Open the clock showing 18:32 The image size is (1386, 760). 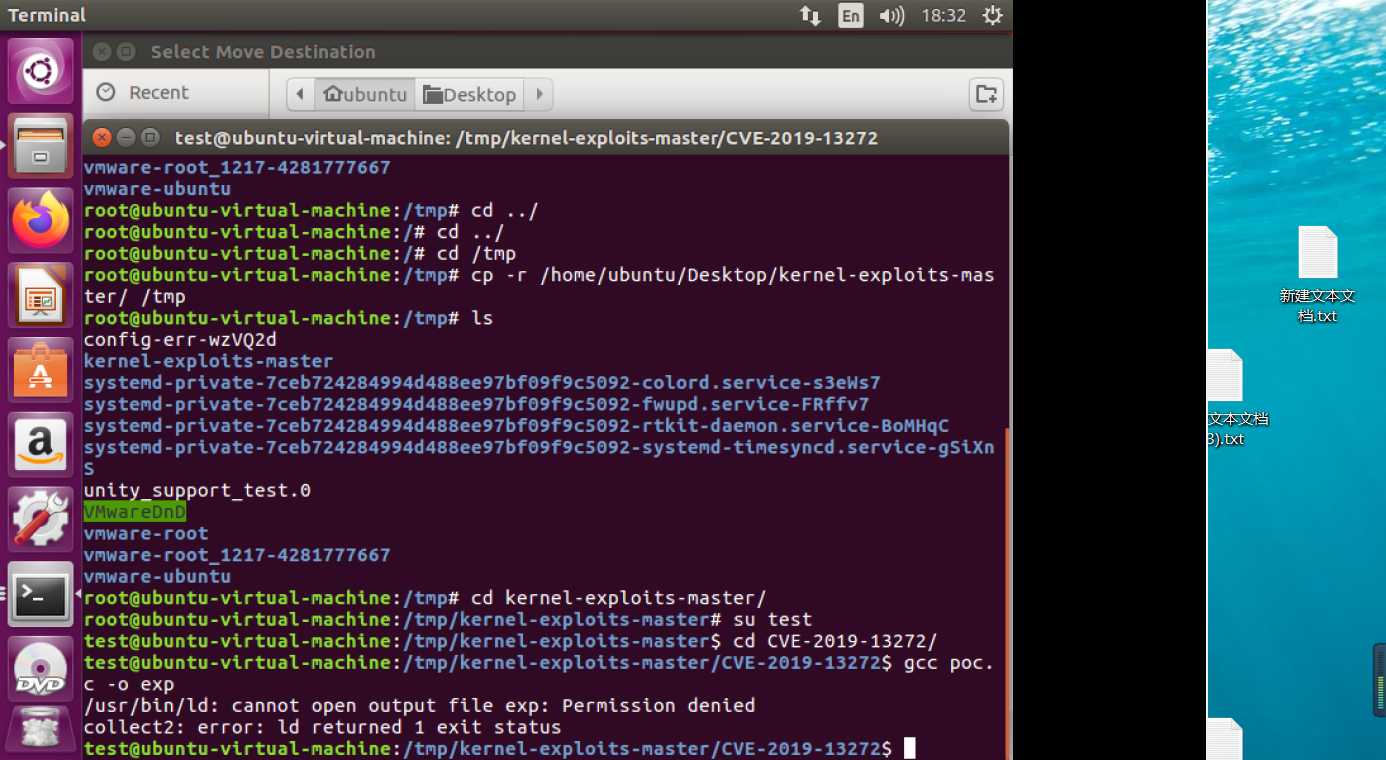coord(944,15)
